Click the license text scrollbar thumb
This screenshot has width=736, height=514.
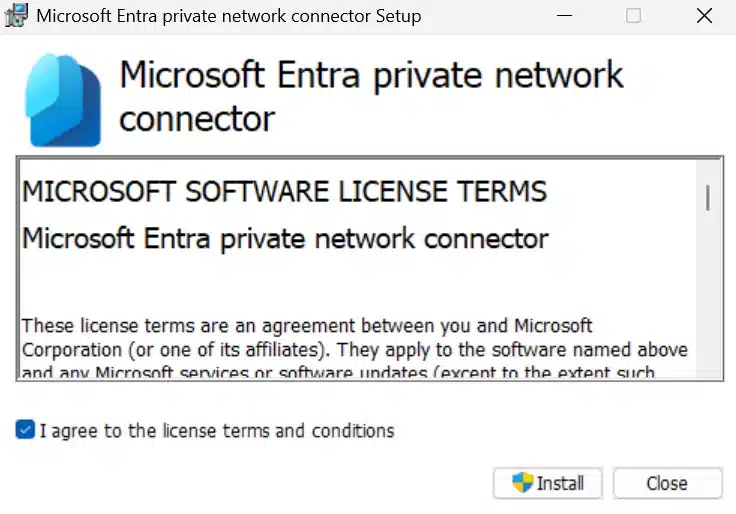pos(708,197)
